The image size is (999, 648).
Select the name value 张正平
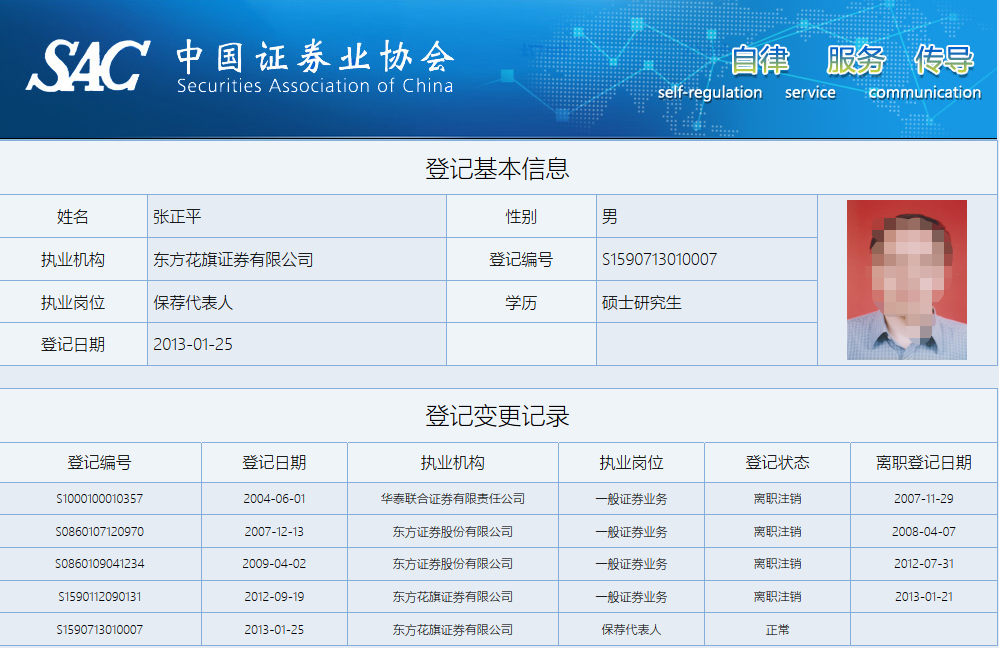pyautogui.click(x=177, y=217)
